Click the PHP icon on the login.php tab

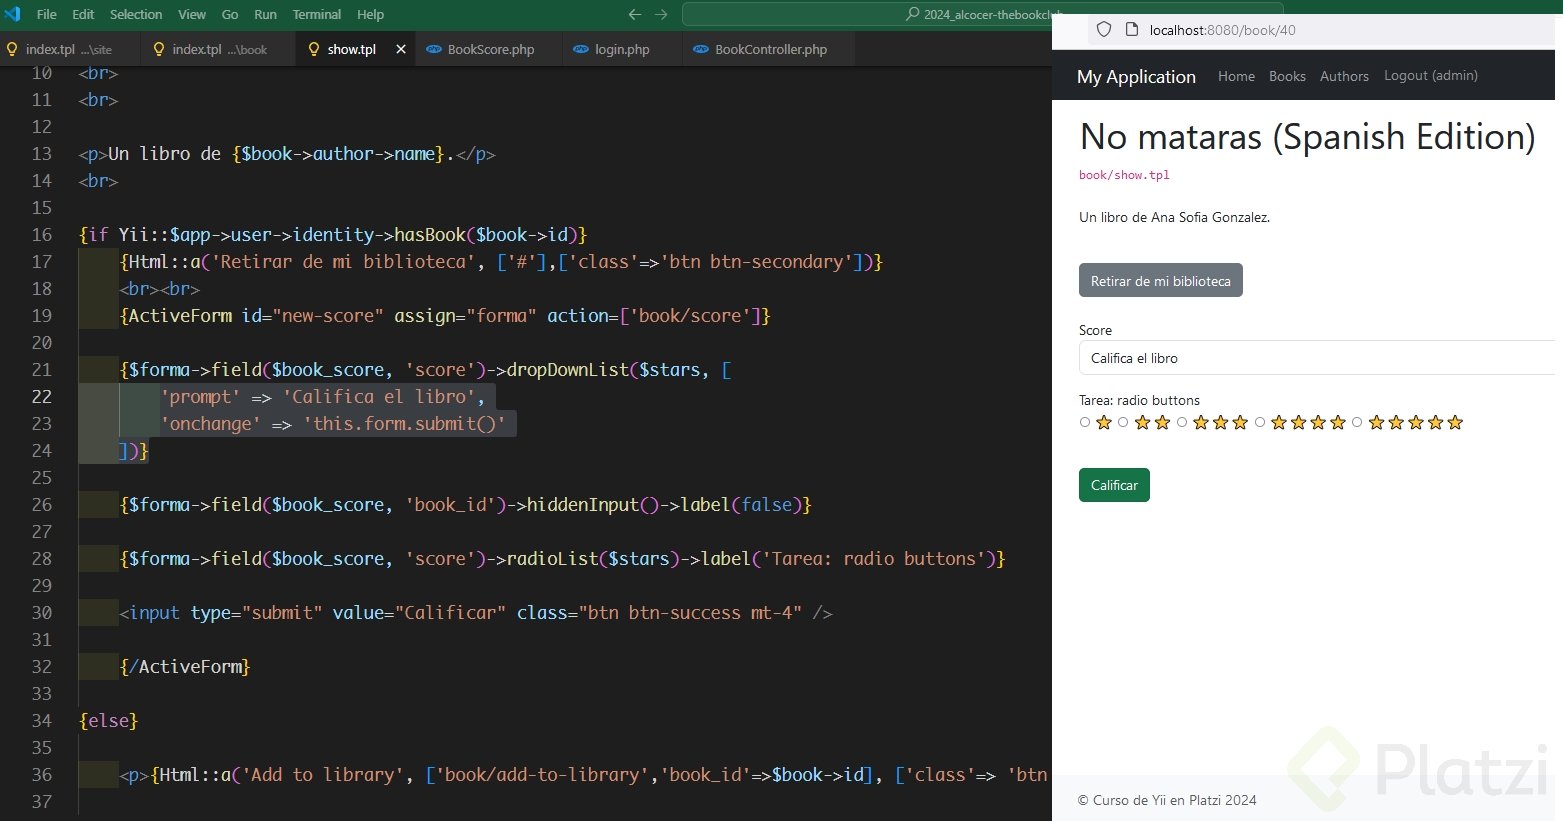pyautogui.click(x=581, y=49)
